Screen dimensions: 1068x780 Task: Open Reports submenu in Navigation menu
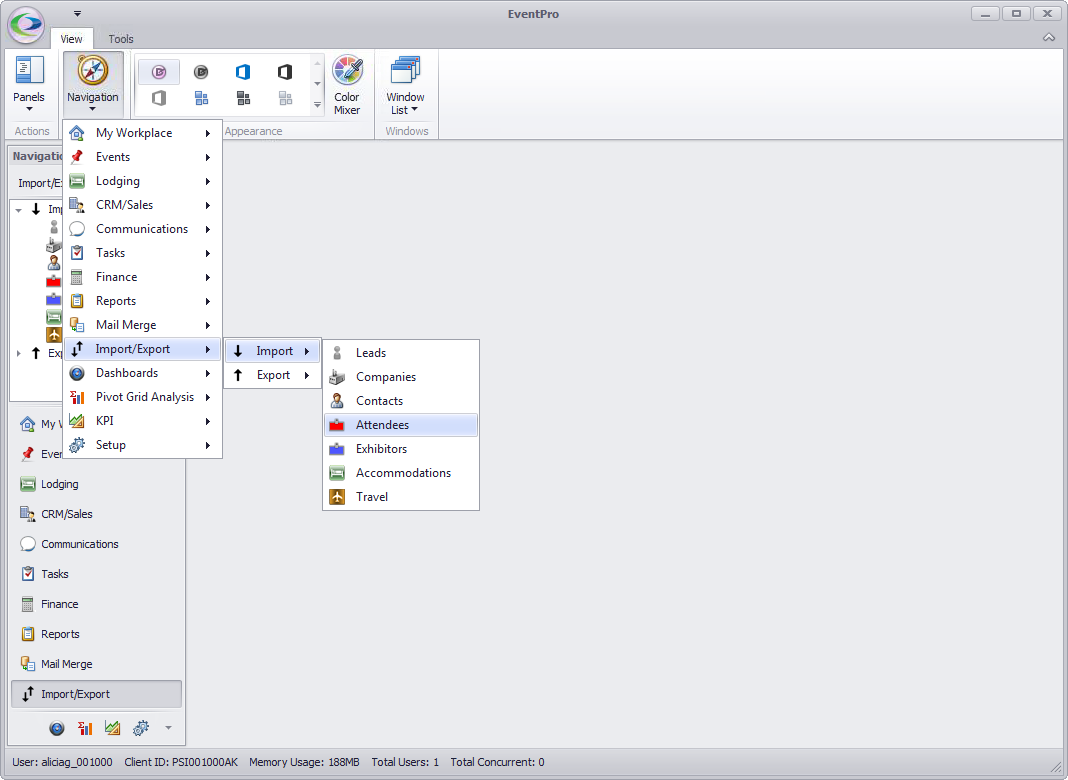[x=143, y=300]
